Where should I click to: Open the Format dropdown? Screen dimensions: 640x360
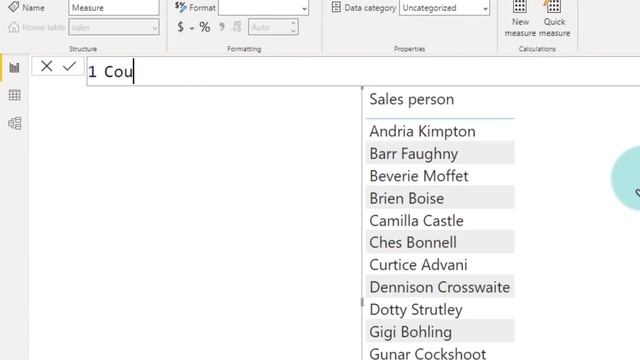(x=264, y=8)
